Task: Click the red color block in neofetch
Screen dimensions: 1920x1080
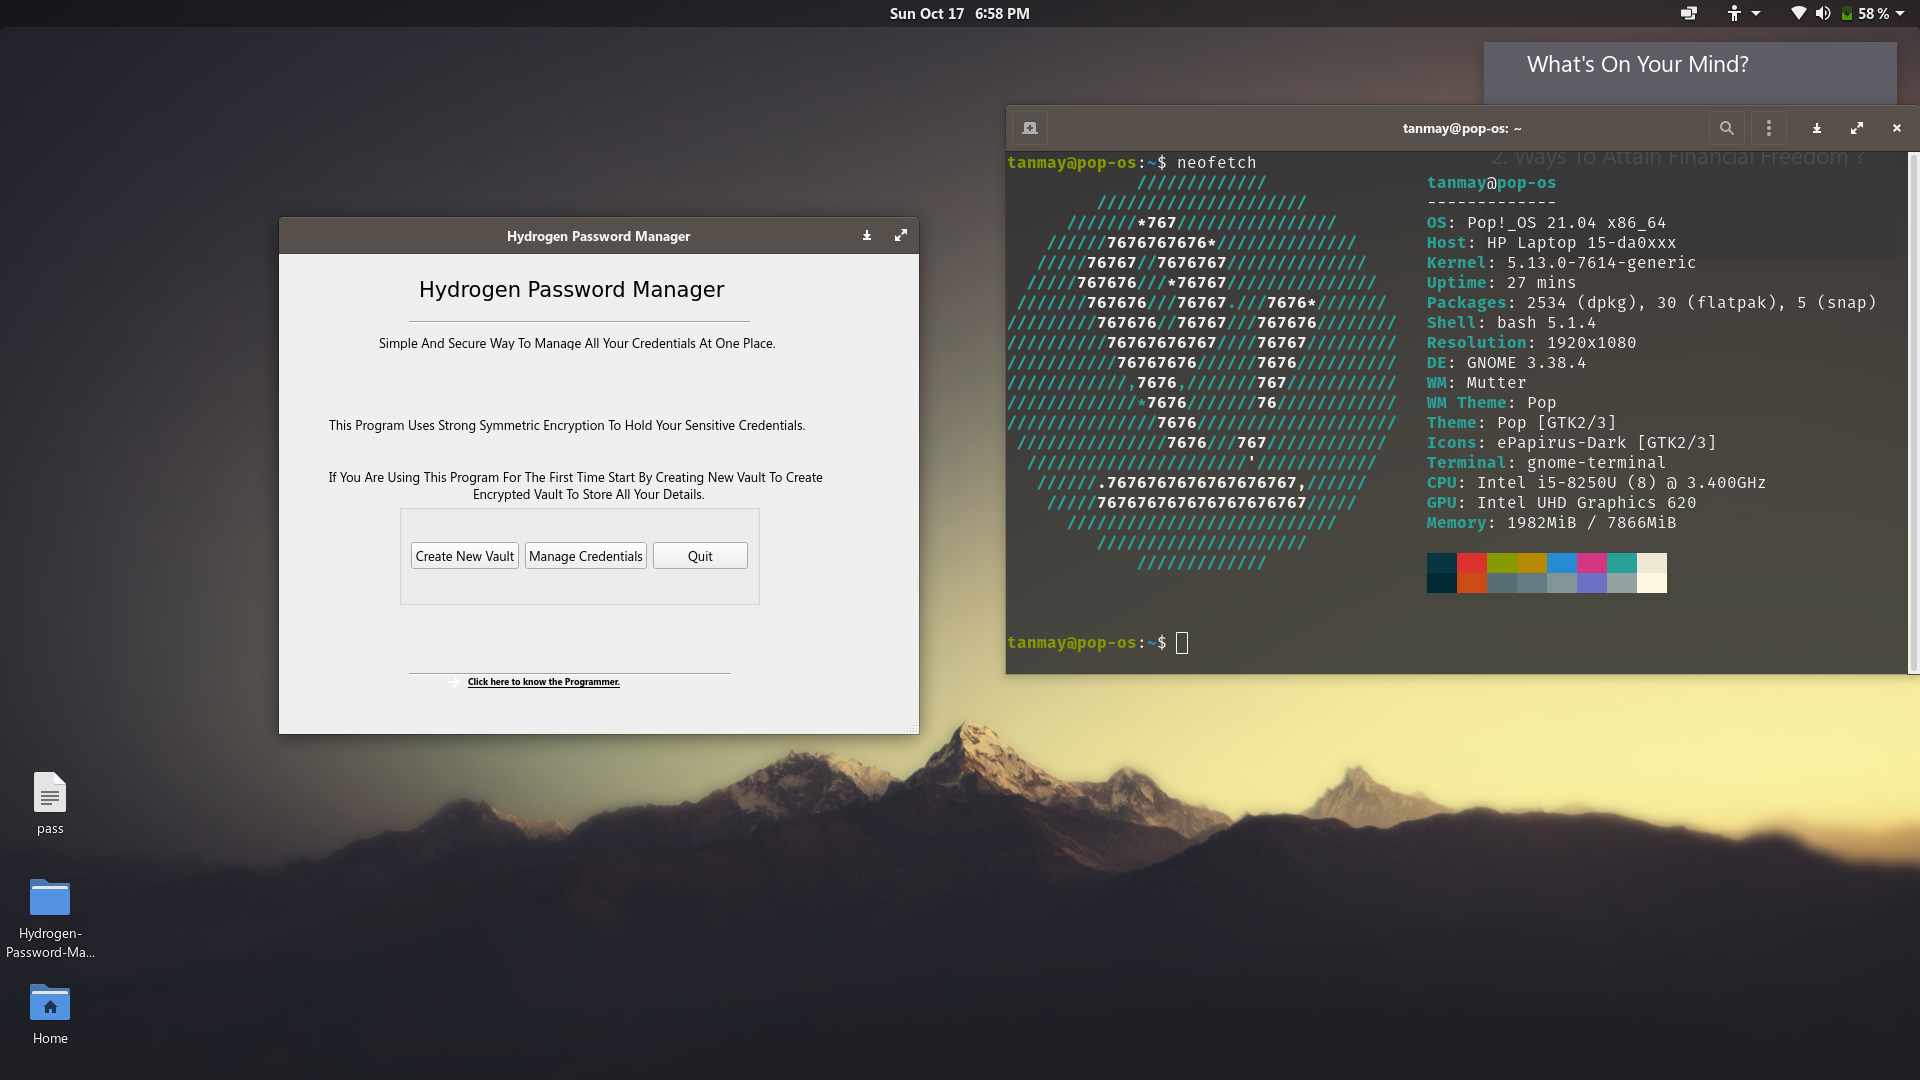Action: [x=1471, y=563]
